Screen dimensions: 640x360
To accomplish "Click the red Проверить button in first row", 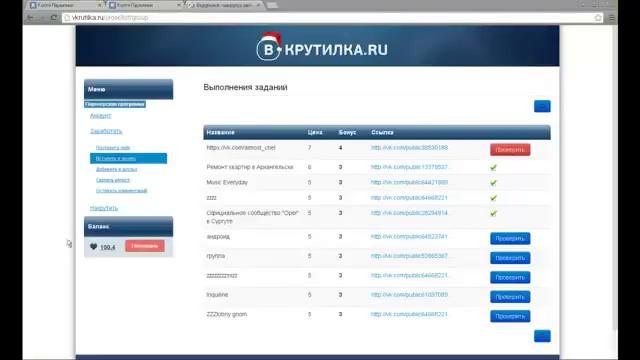I will click(510, 150).
